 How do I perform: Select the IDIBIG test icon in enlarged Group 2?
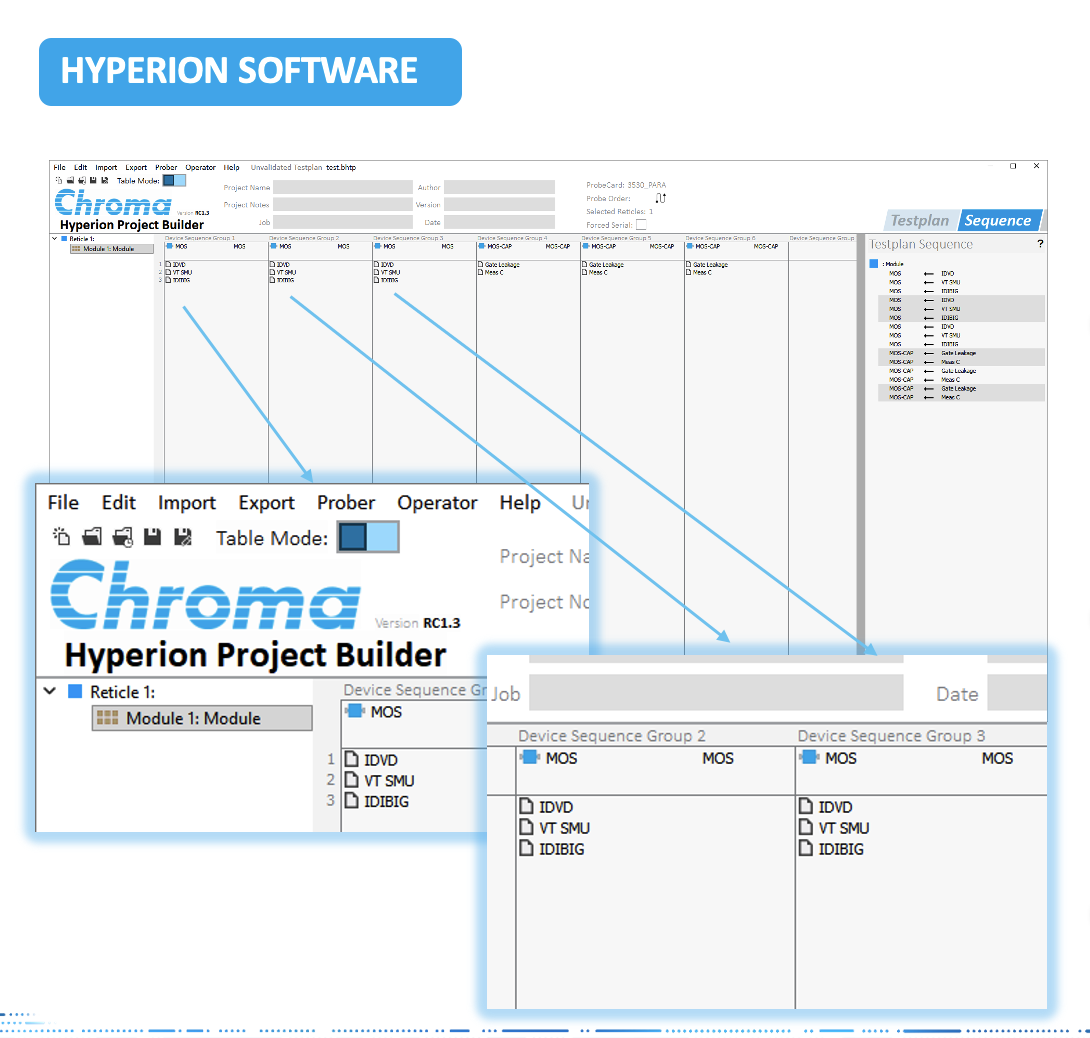(527, 848)
